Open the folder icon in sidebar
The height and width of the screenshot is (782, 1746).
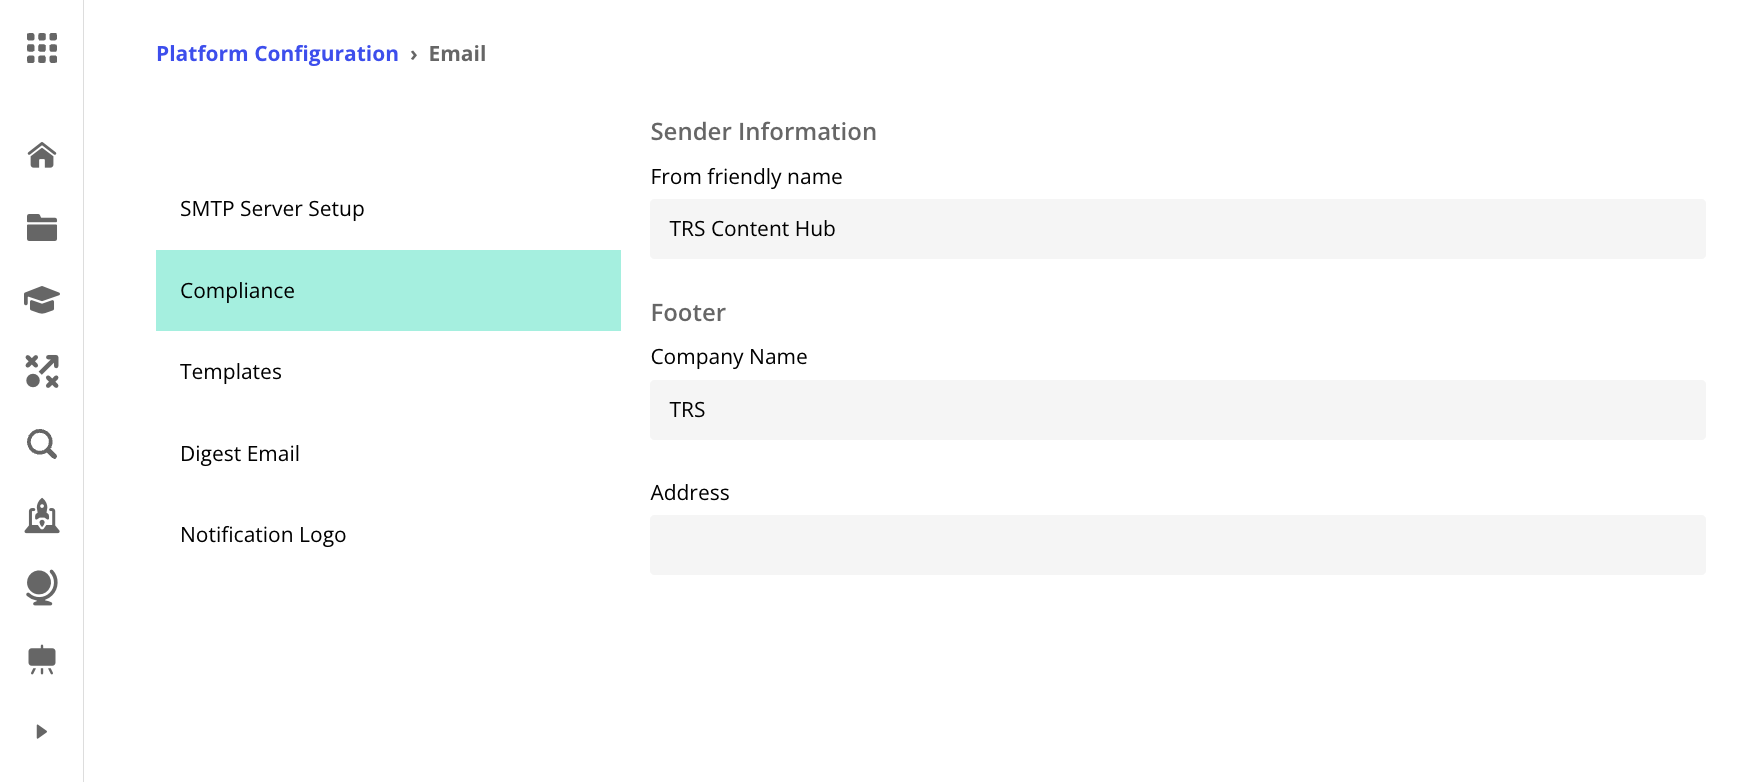42,228
